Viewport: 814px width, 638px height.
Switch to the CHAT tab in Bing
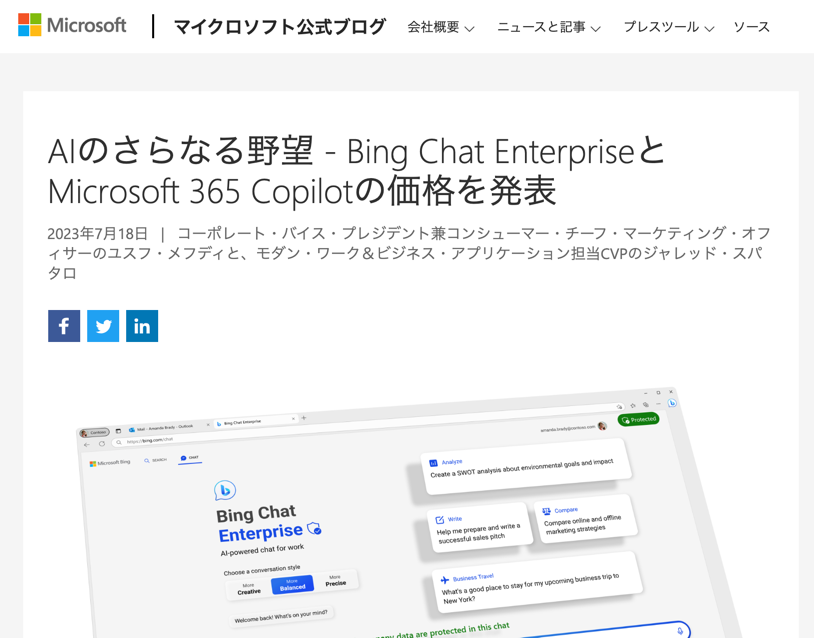[190, 459]
